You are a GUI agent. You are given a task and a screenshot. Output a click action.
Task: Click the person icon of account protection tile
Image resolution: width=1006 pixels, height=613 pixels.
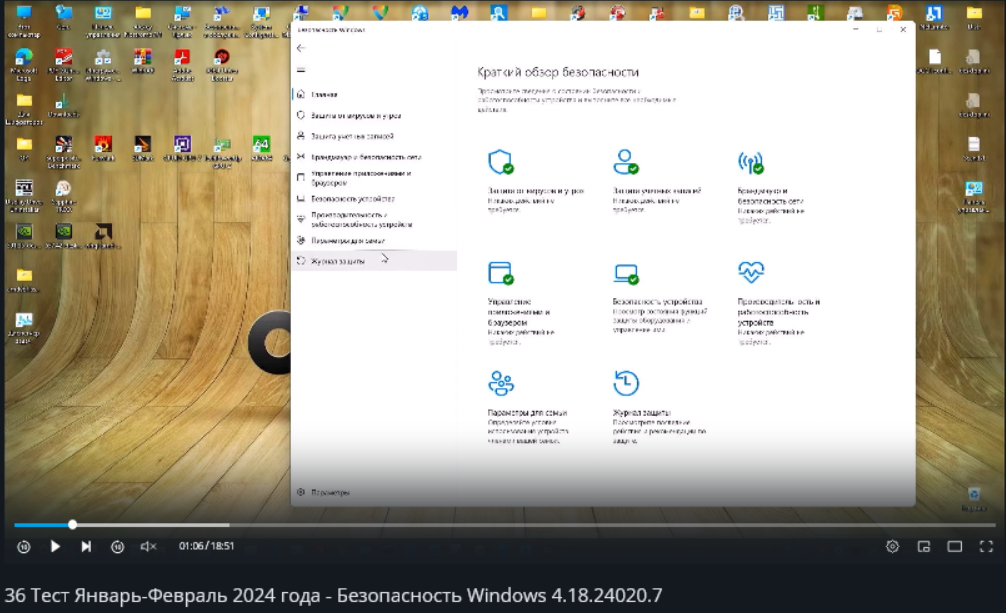coord(626,162)
